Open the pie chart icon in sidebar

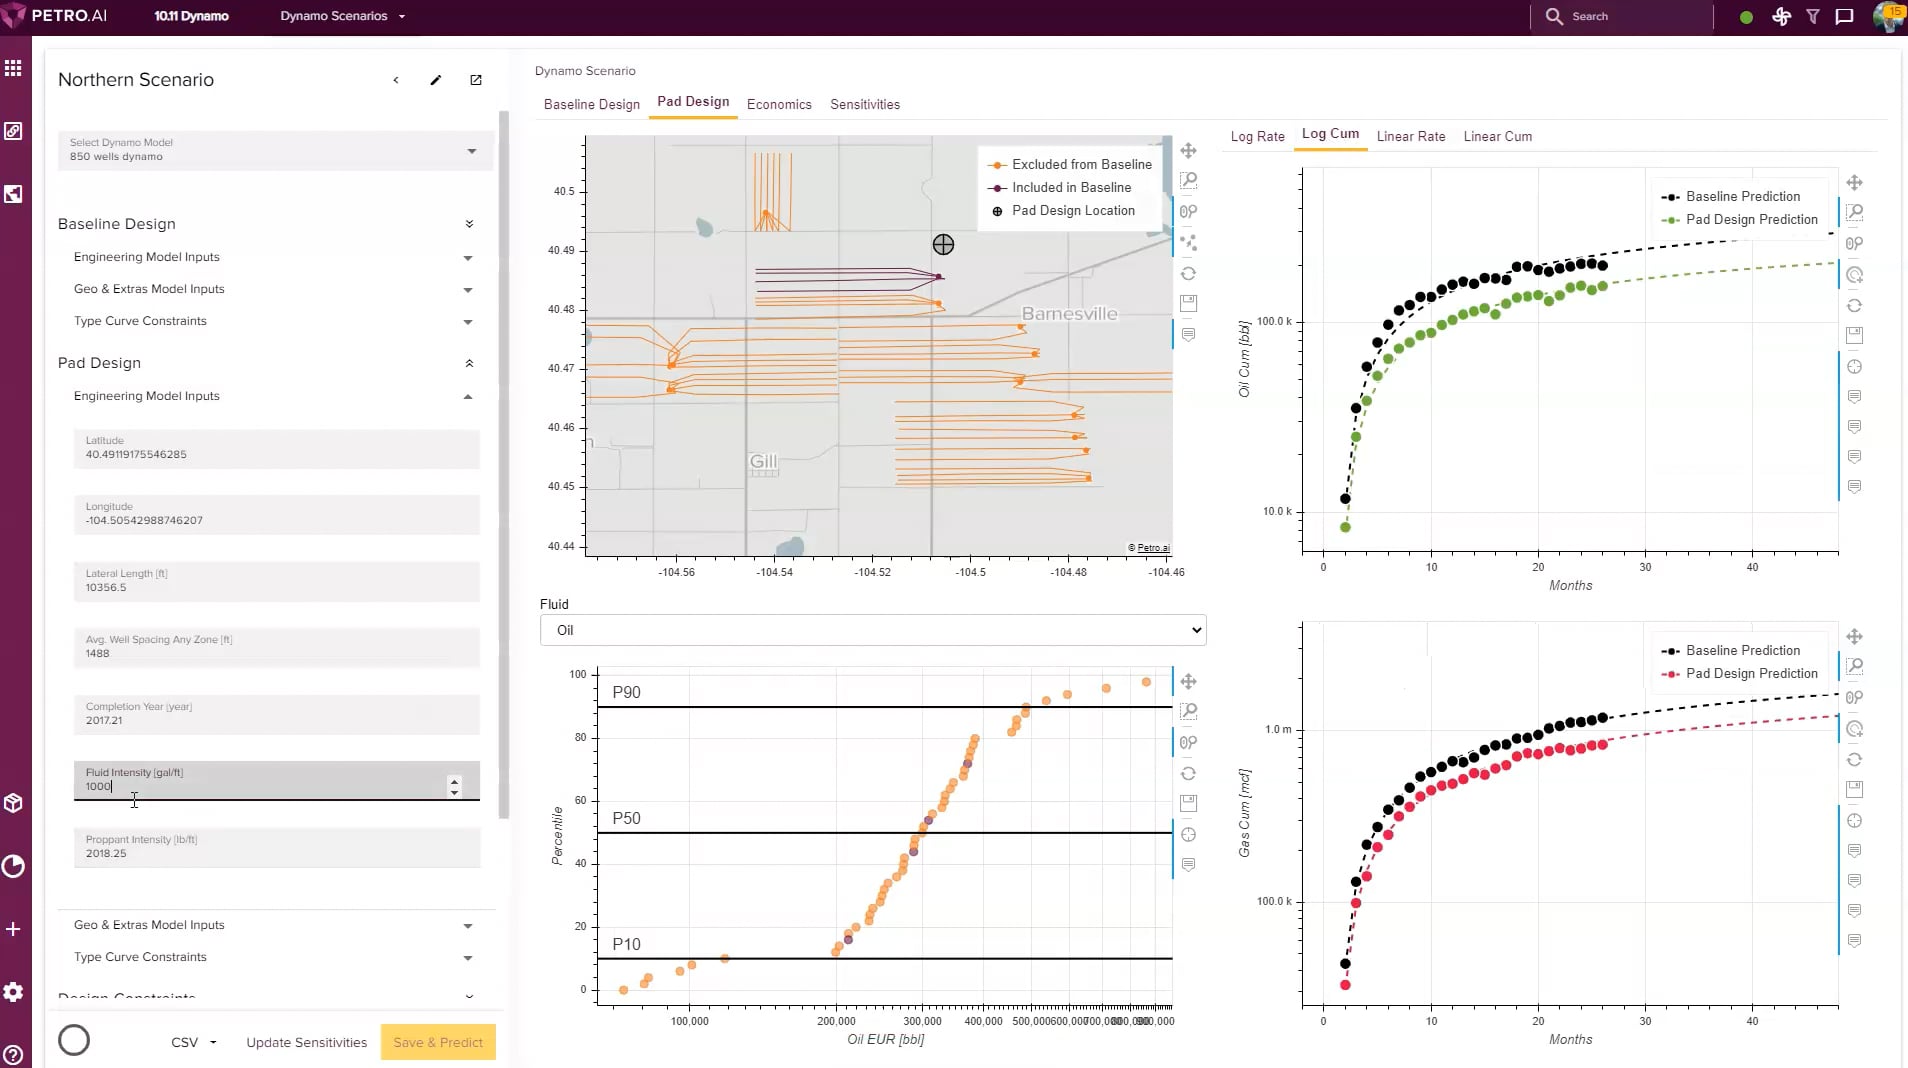click(13, 866)
